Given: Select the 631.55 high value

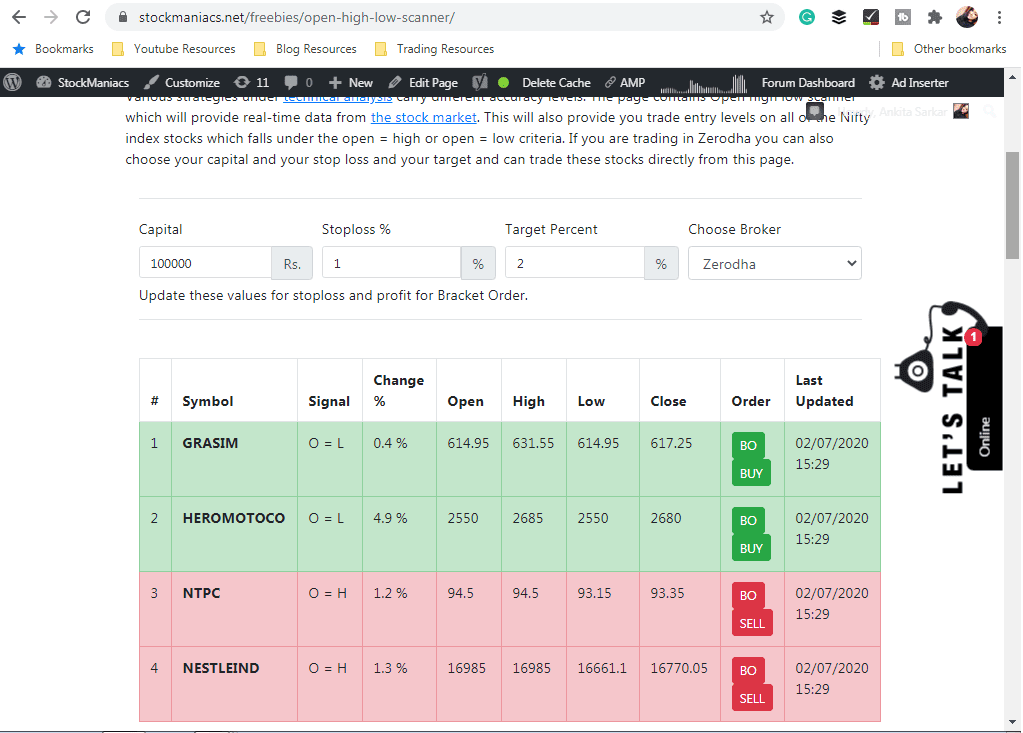Looking at the screenshot, I should (x=533, y=443).
